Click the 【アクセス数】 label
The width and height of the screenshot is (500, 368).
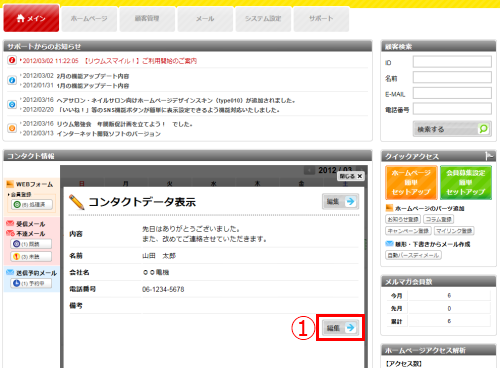(403, 364)
